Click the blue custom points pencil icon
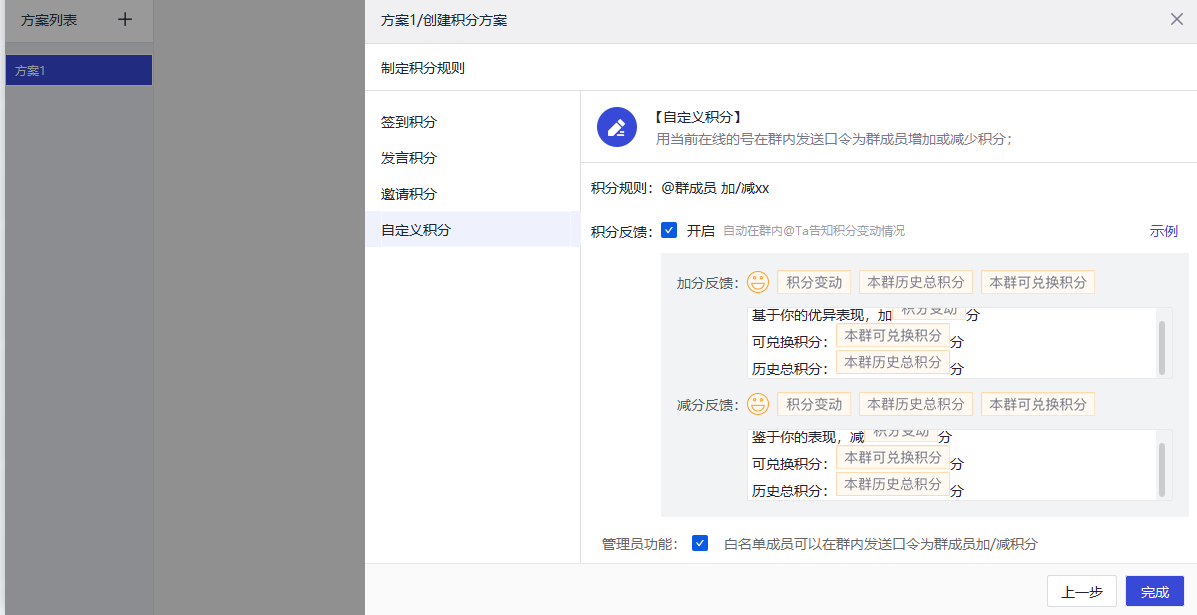Screen dimensions: 1197x615 point(617,127)
